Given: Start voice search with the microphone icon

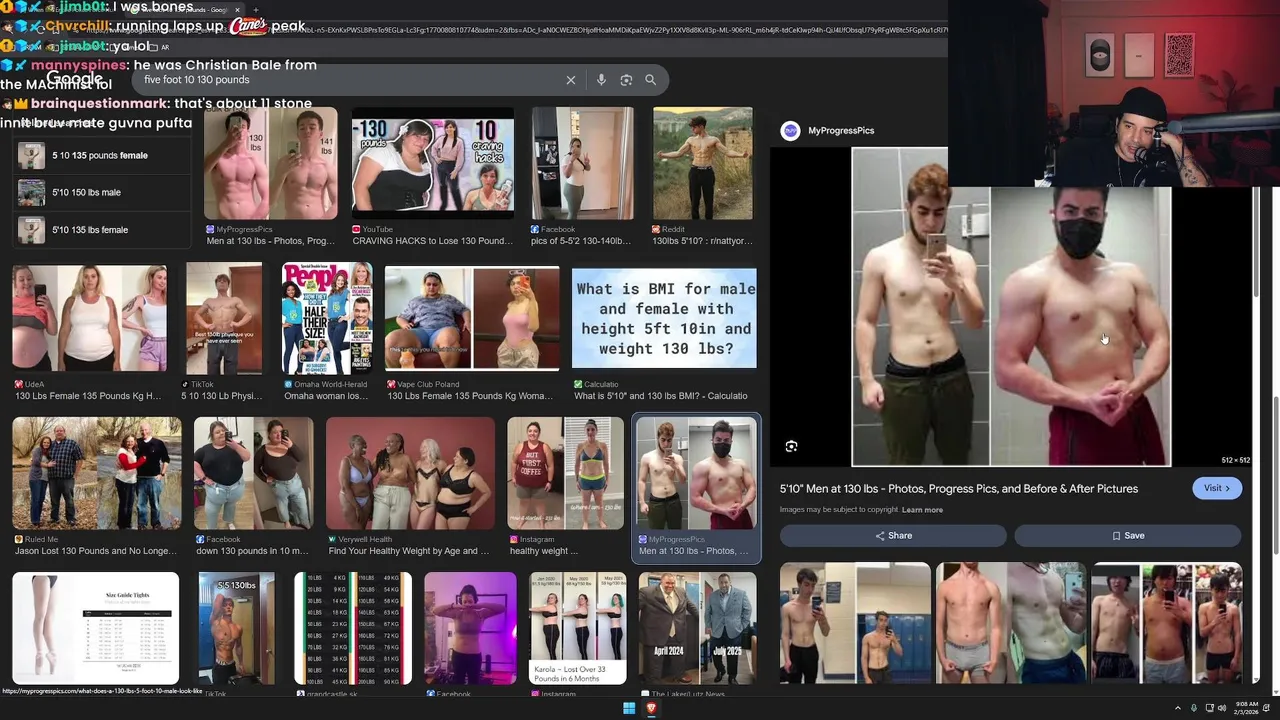Looking at the screenshot, I should pos(601,80).
